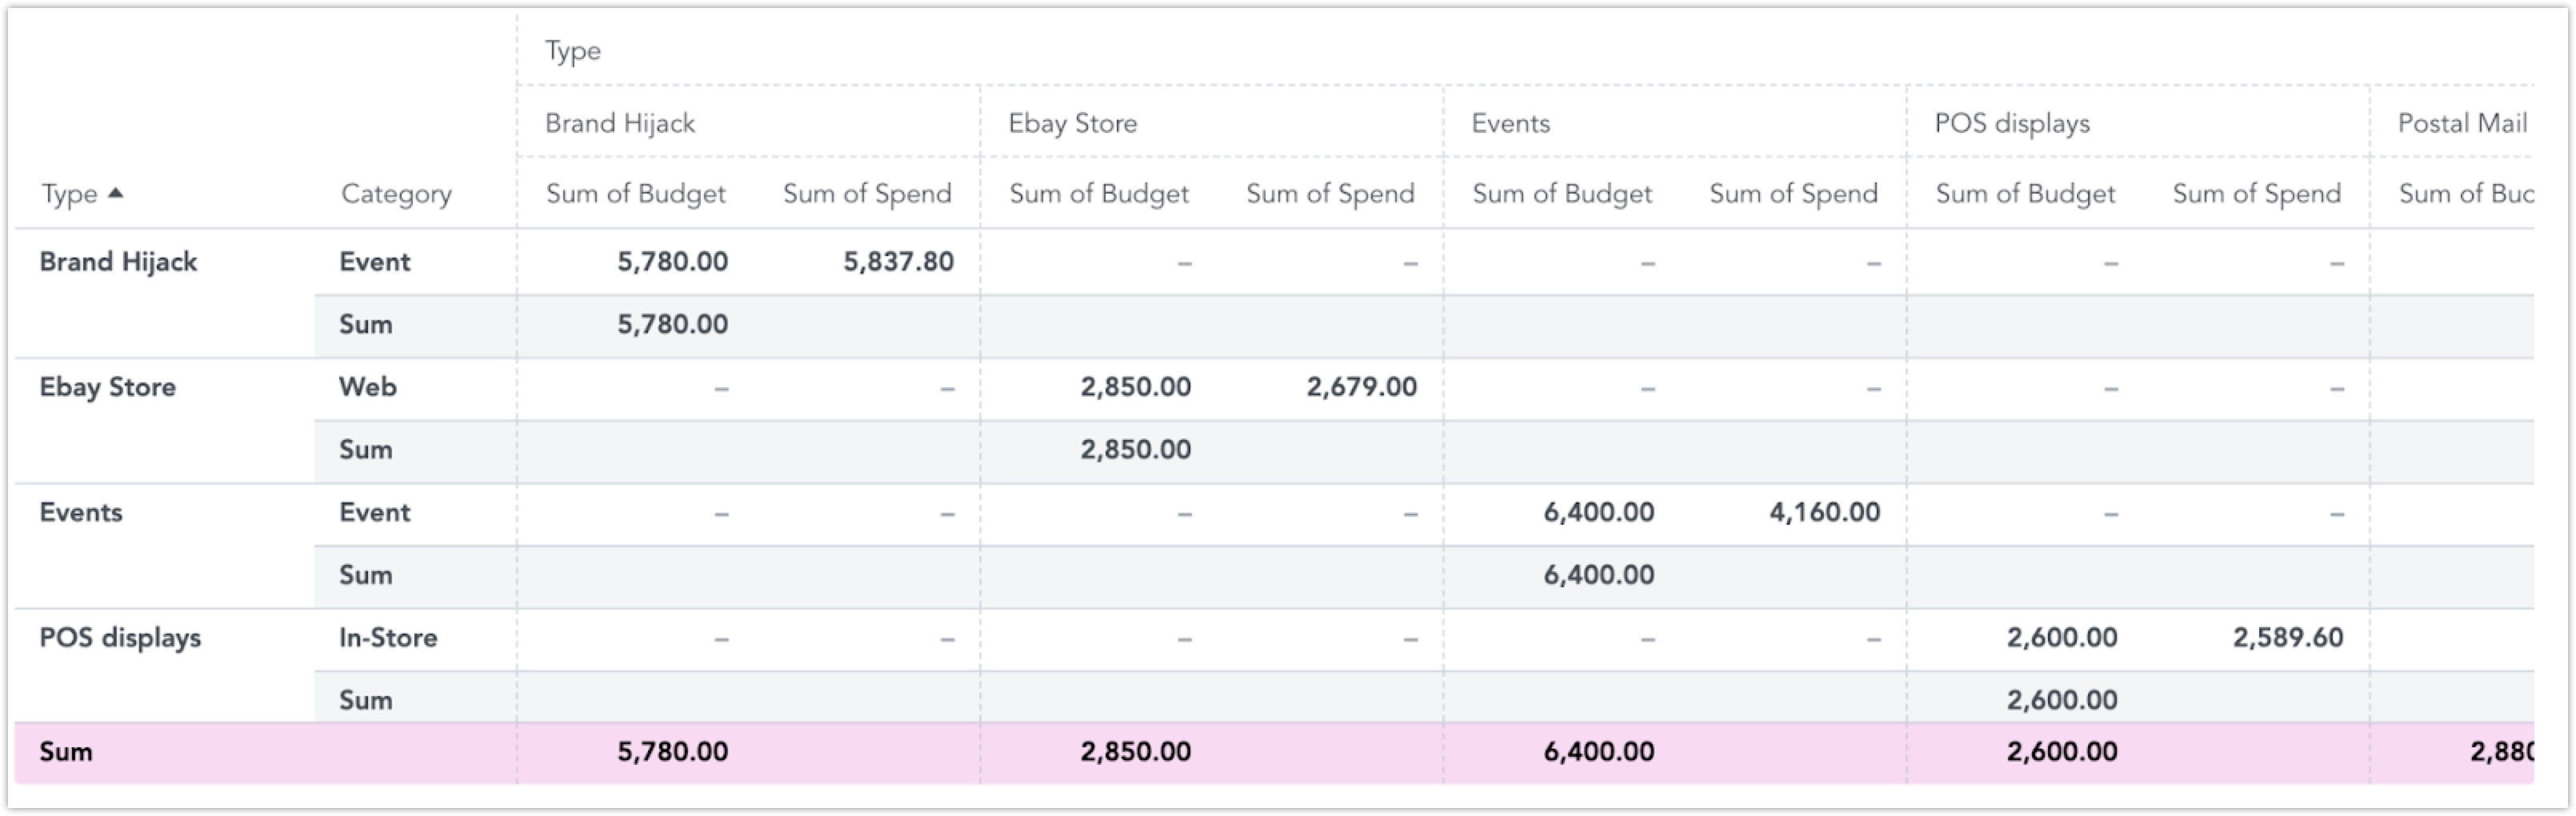2576x816 pixels.
Task: Select the Brand Hijack column group header
Action: [x=619, y=123]
